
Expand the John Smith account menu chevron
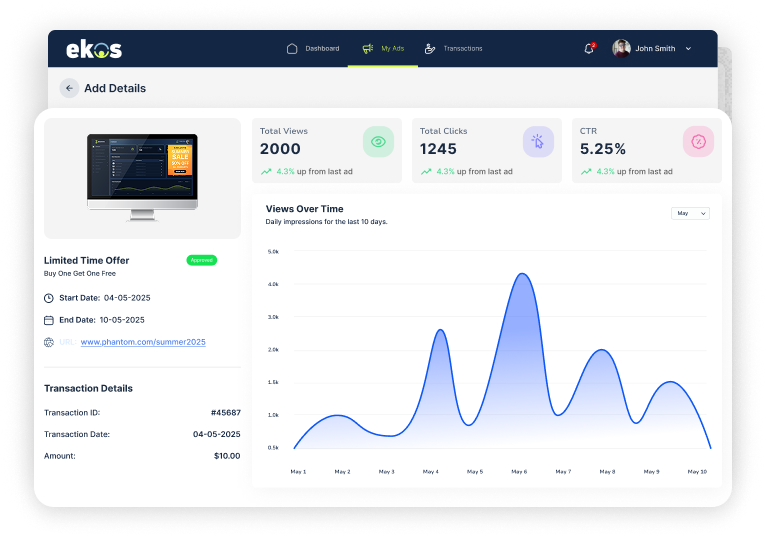(689, 49)
